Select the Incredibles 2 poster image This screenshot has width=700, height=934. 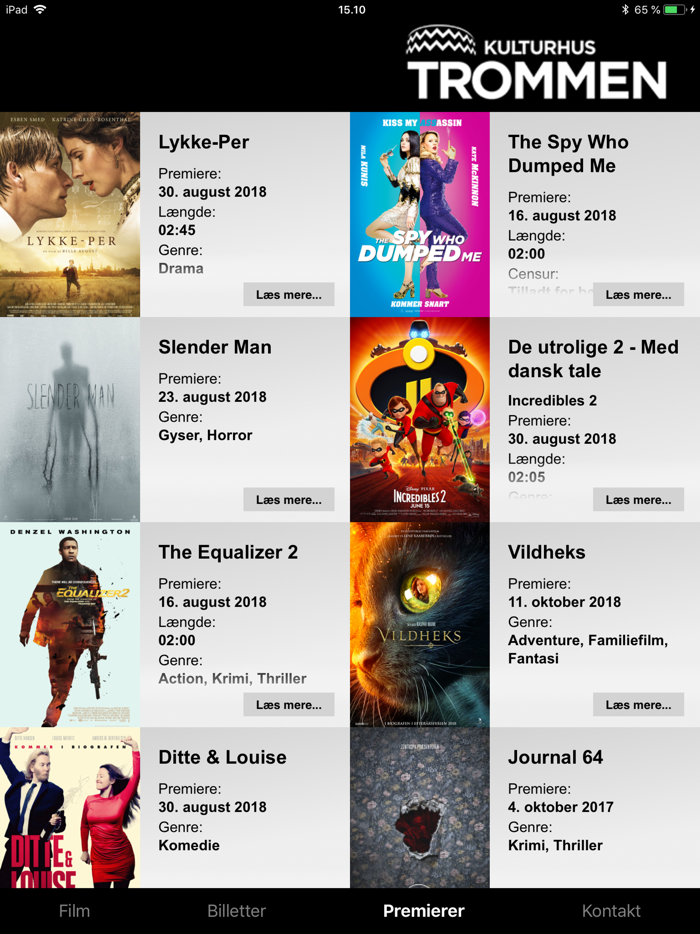click(419, 419)
